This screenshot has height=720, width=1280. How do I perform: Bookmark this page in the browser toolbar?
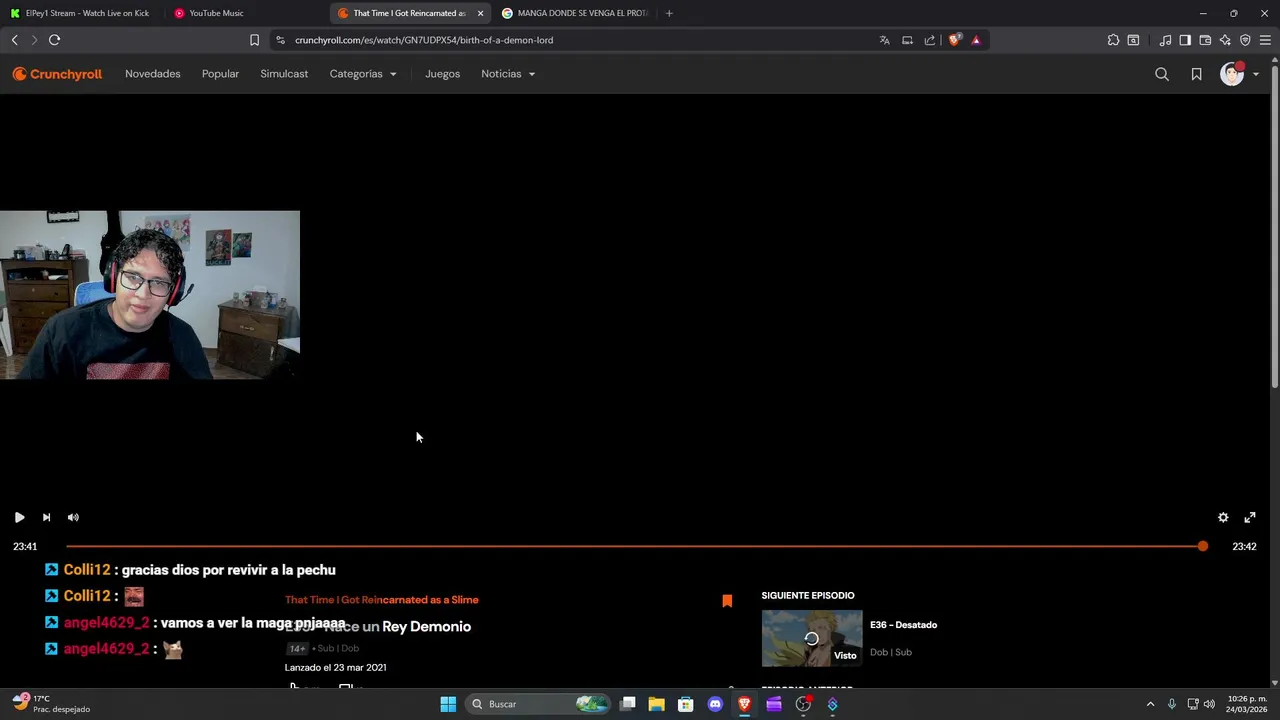(x=254, y=40)
